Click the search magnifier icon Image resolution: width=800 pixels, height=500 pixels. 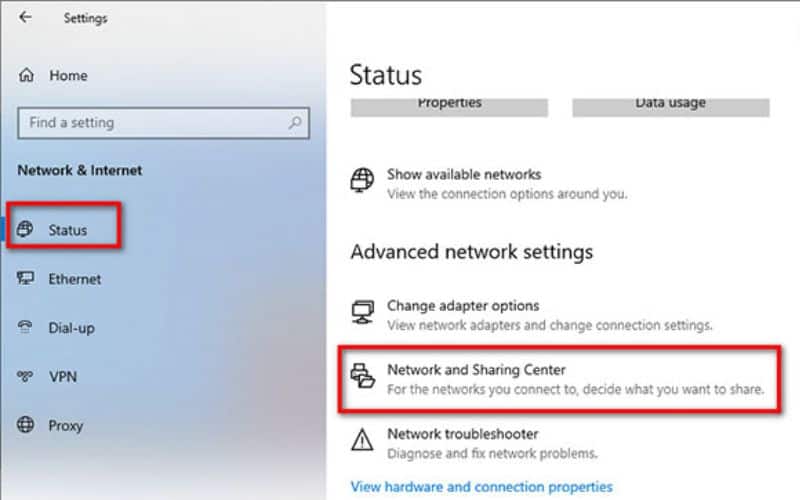point(295,122)
